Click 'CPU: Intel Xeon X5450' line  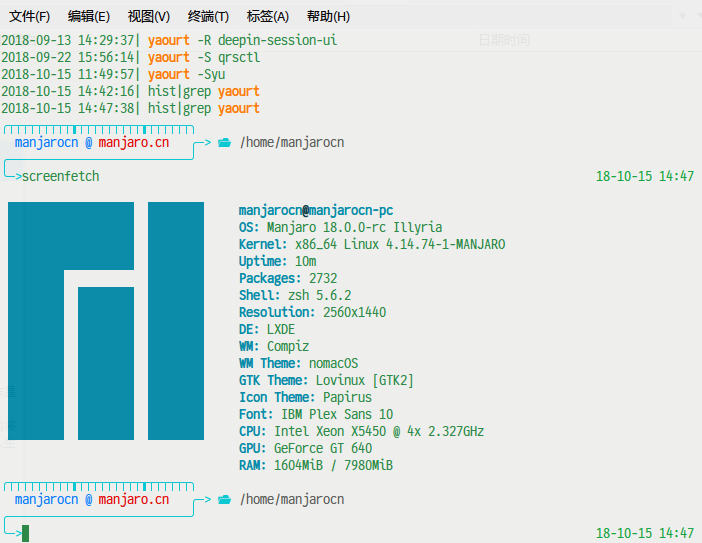(361, 432)
